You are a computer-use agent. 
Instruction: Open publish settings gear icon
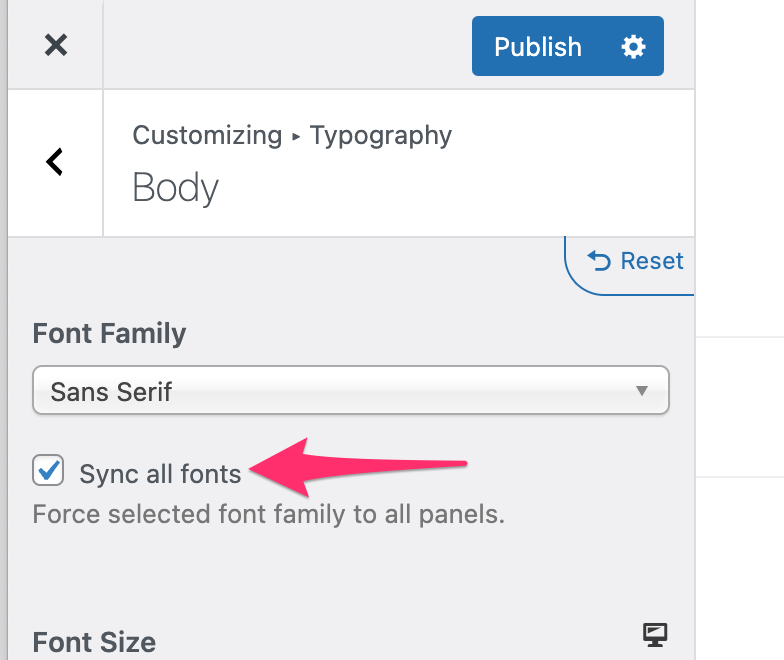pos(633,46)
